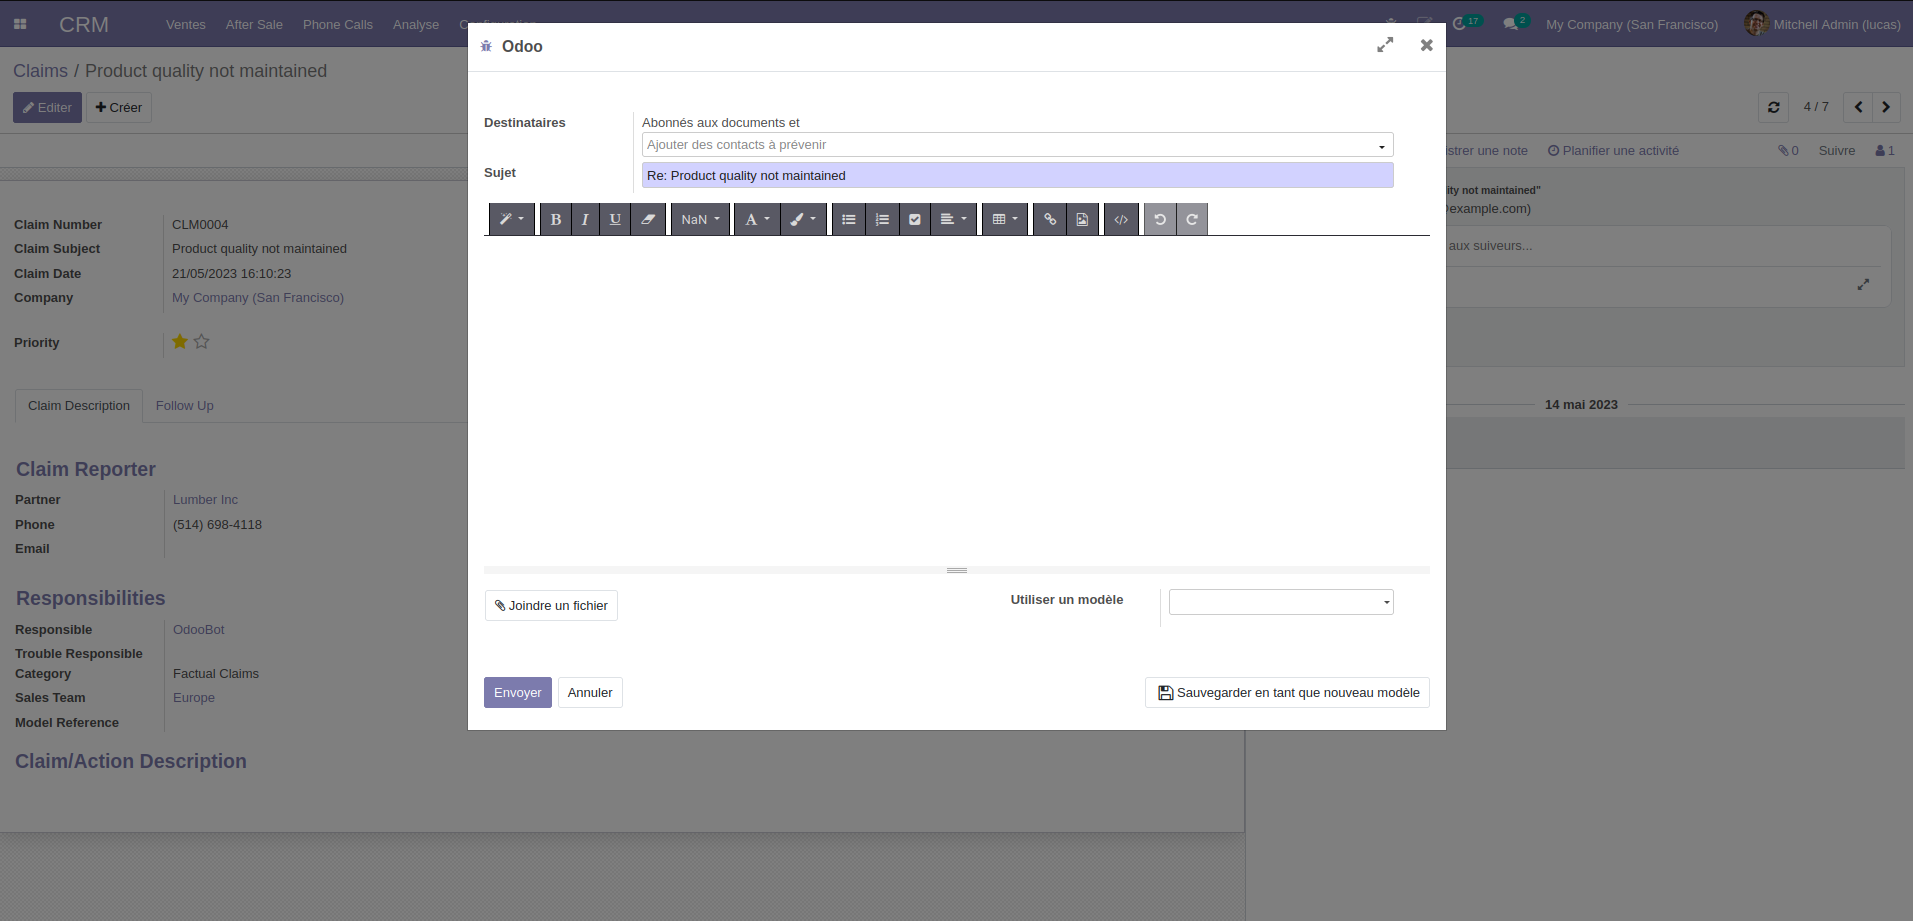Click Planifier une activité
Screen dimensions: 1913x921
(1613, 151)
